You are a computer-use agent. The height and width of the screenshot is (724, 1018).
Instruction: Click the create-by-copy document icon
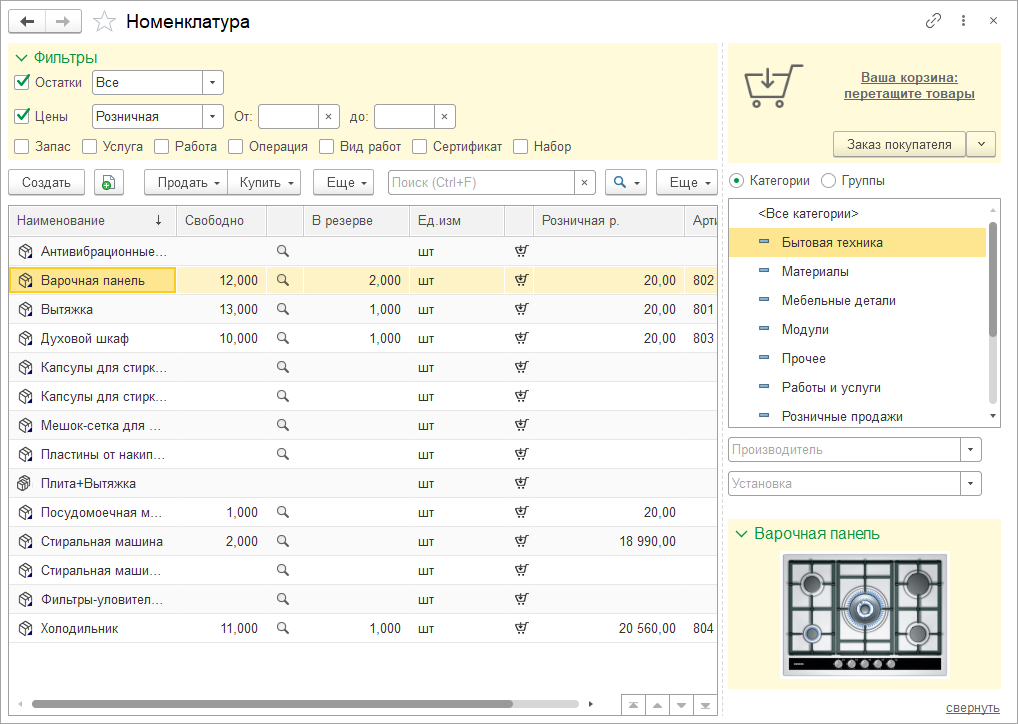[108, 182]
